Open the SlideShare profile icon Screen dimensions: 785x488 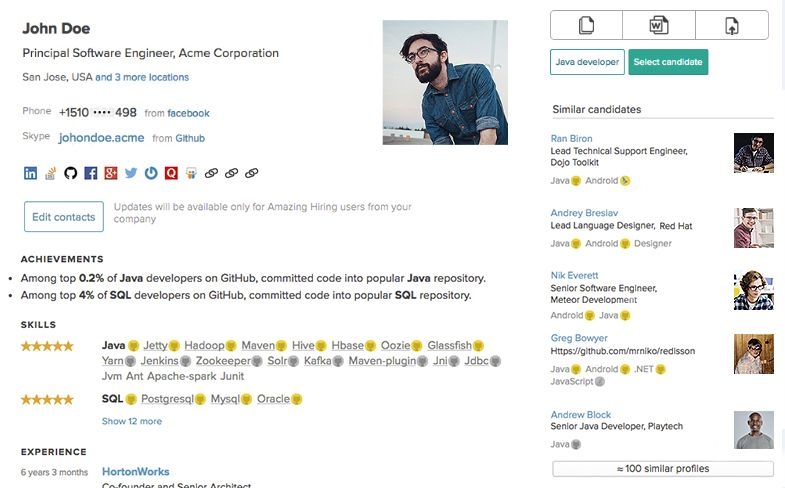(191, 173)
